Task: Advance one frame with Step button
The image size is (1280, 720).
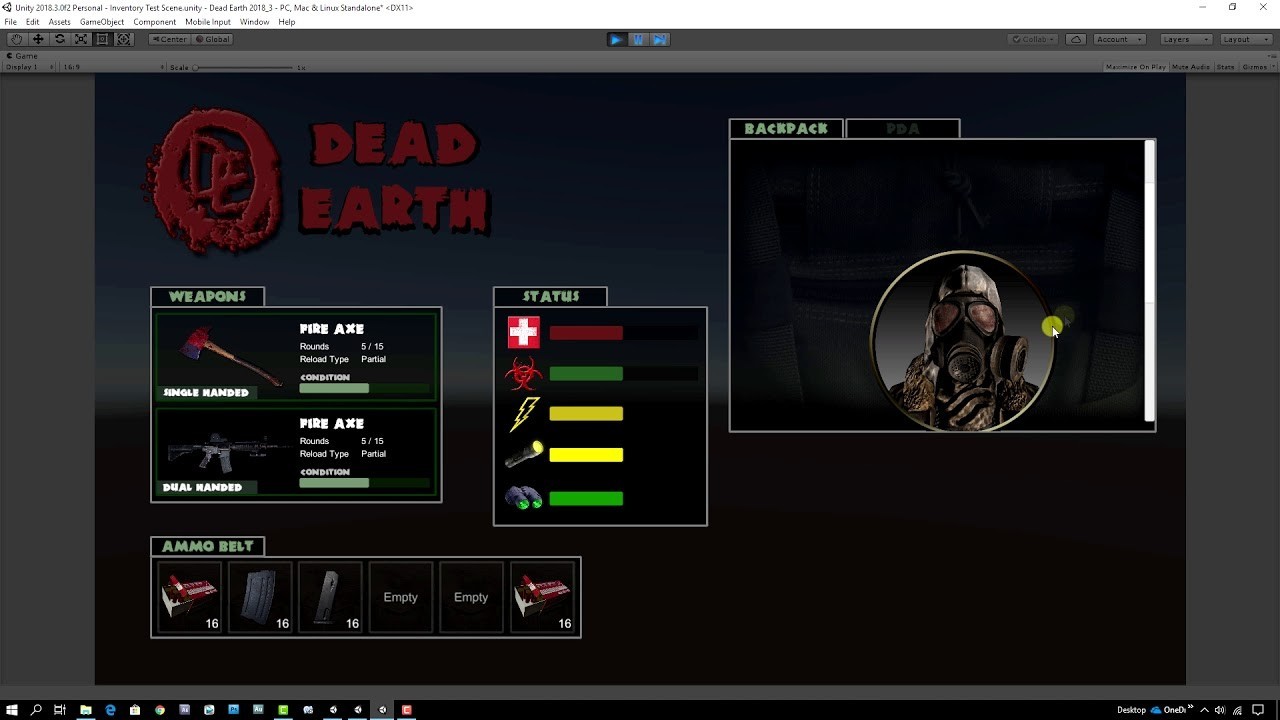Action: pos(660,39)
